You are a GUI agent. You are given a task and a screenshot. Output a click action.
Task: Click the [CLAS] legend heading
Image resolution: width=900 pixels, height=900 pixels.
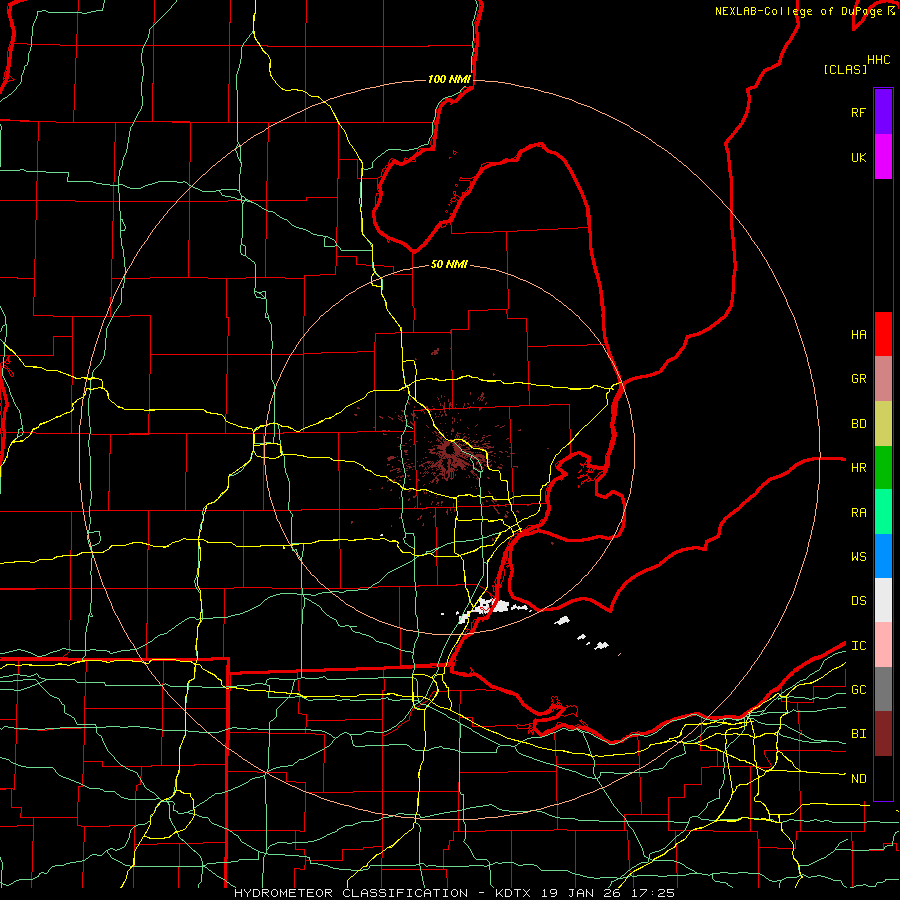click(845, 70)
